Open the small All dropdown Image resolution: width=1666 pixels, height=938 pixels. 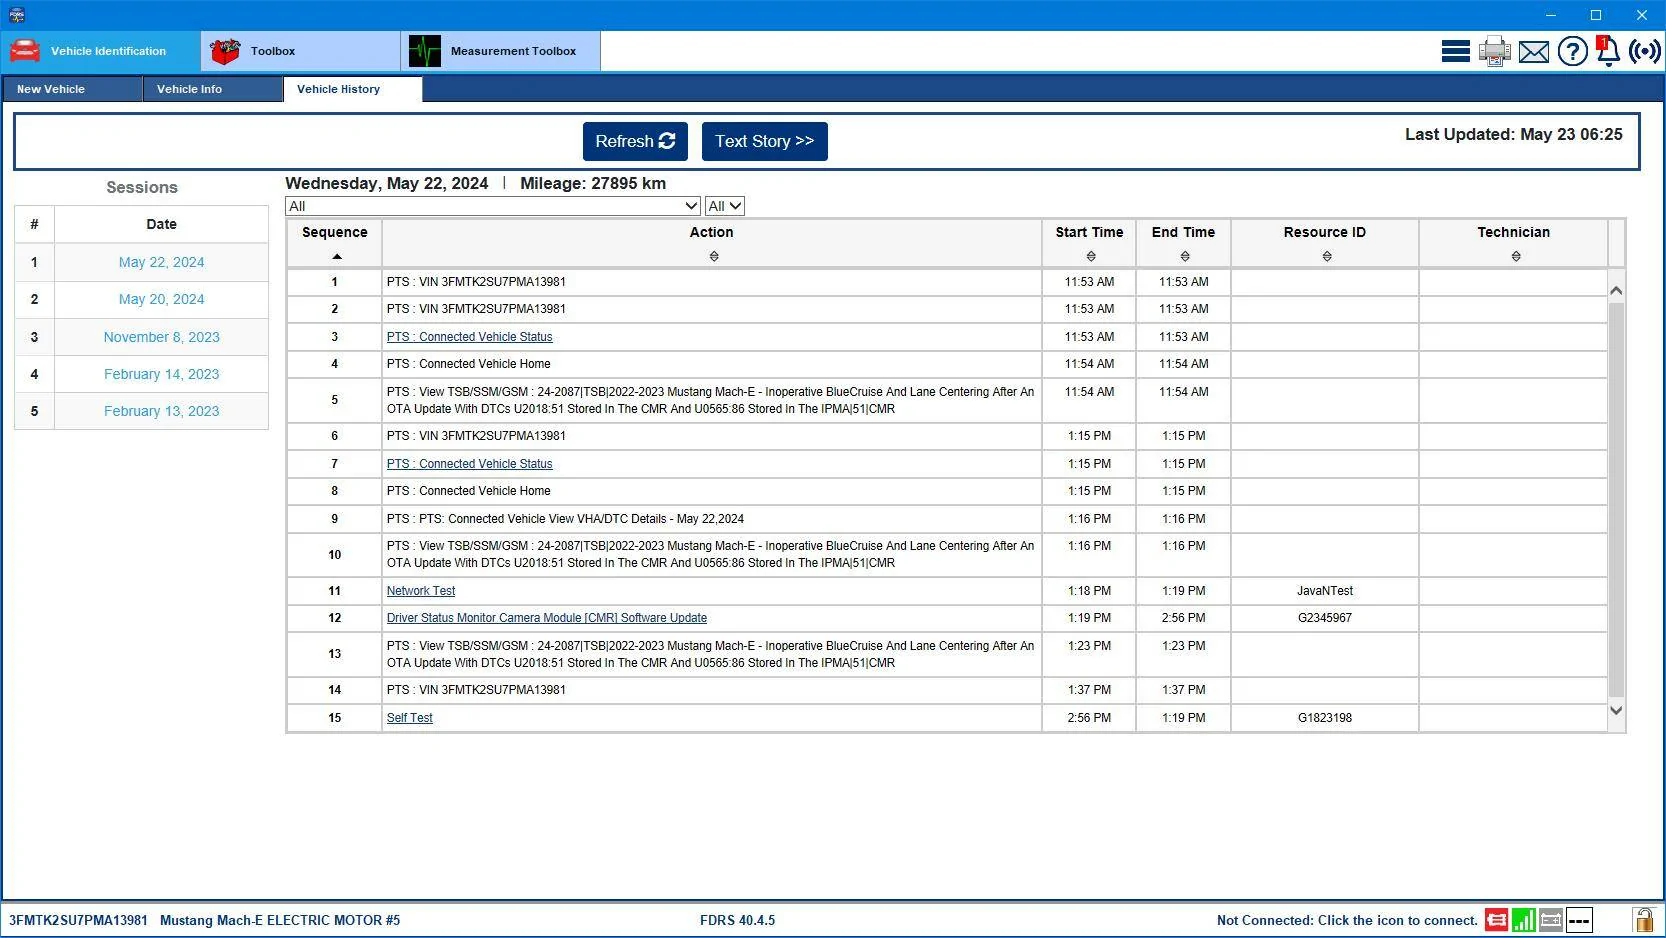pos(725,206)
